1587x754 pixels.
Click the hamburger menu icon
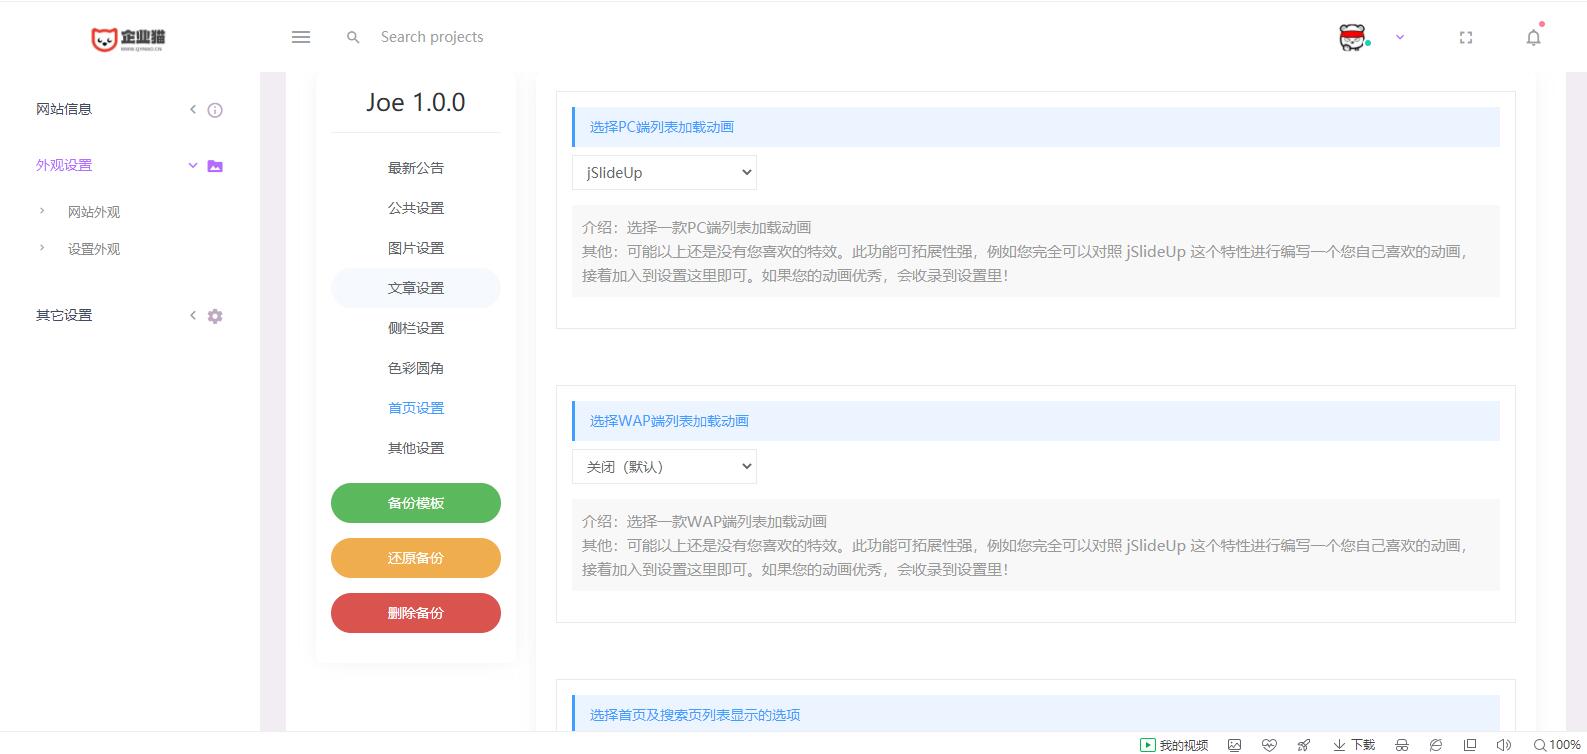[301, 37]
